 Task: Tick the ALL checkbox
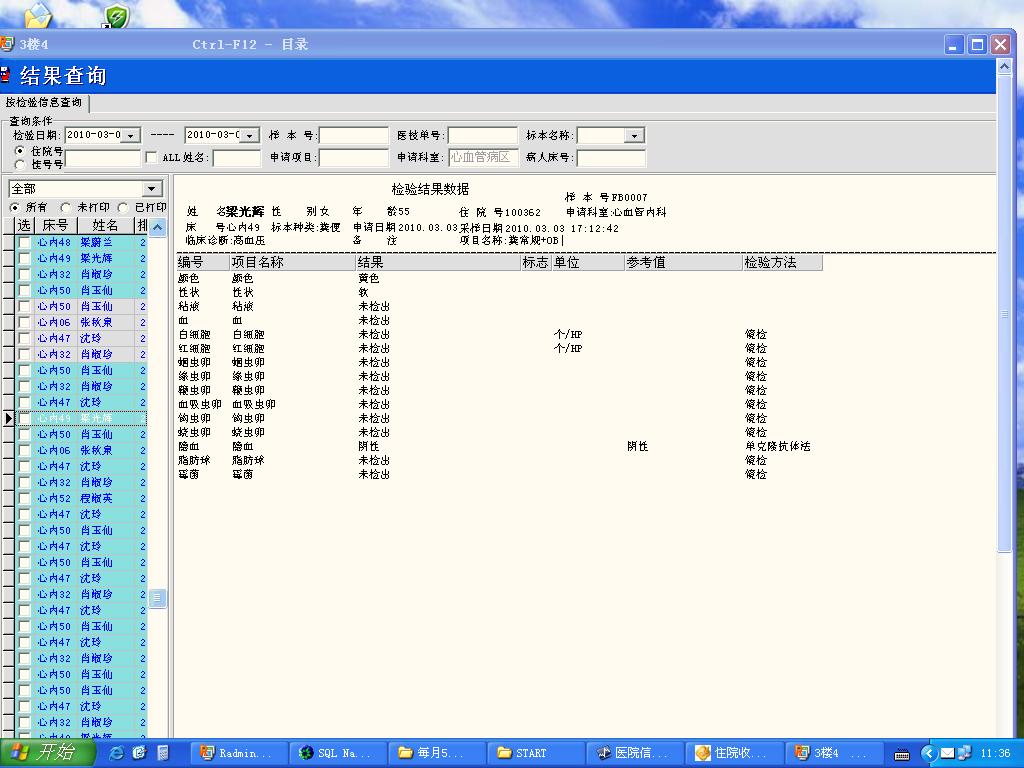(x=152, y=157)
